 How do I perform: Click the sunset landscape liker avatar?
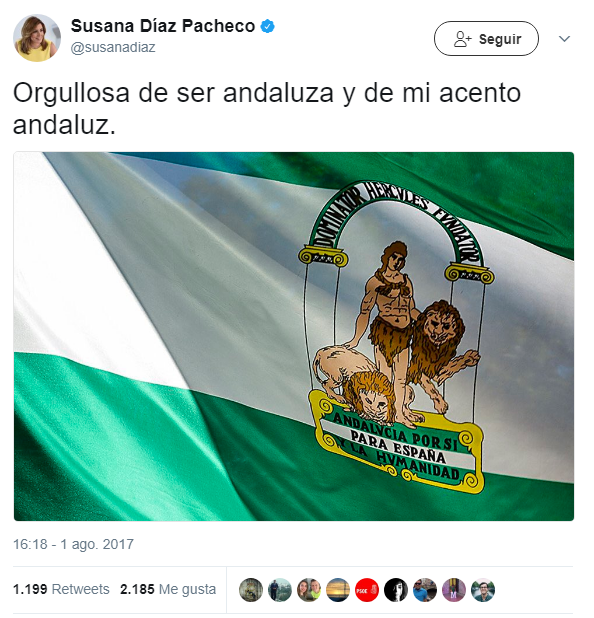click(338, 590)
